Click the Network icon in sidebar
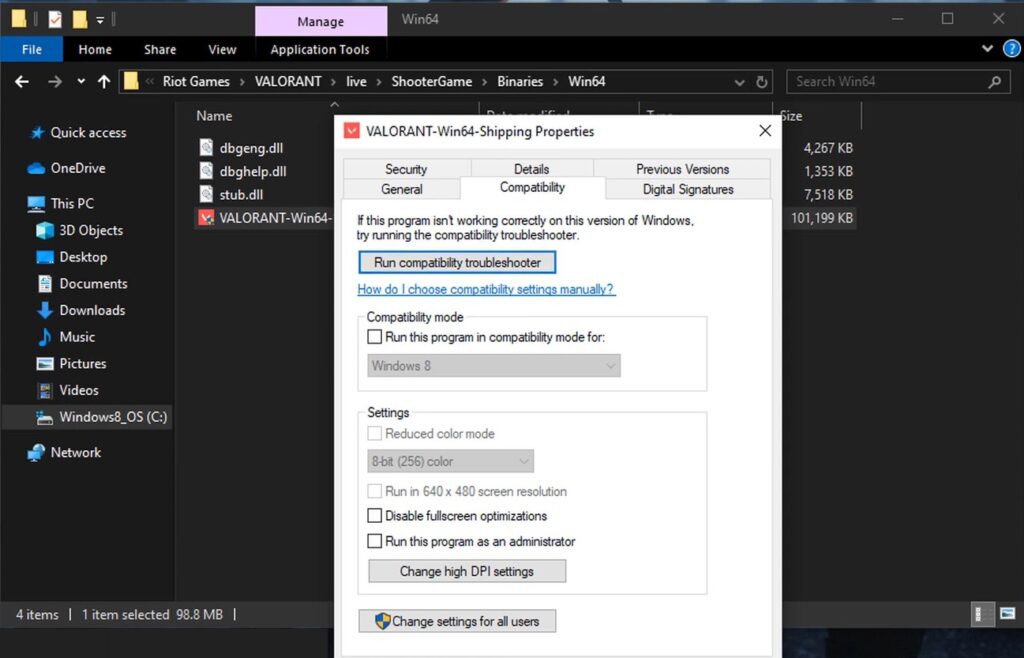Screen dimensions: 1024x658 (36, 452)
